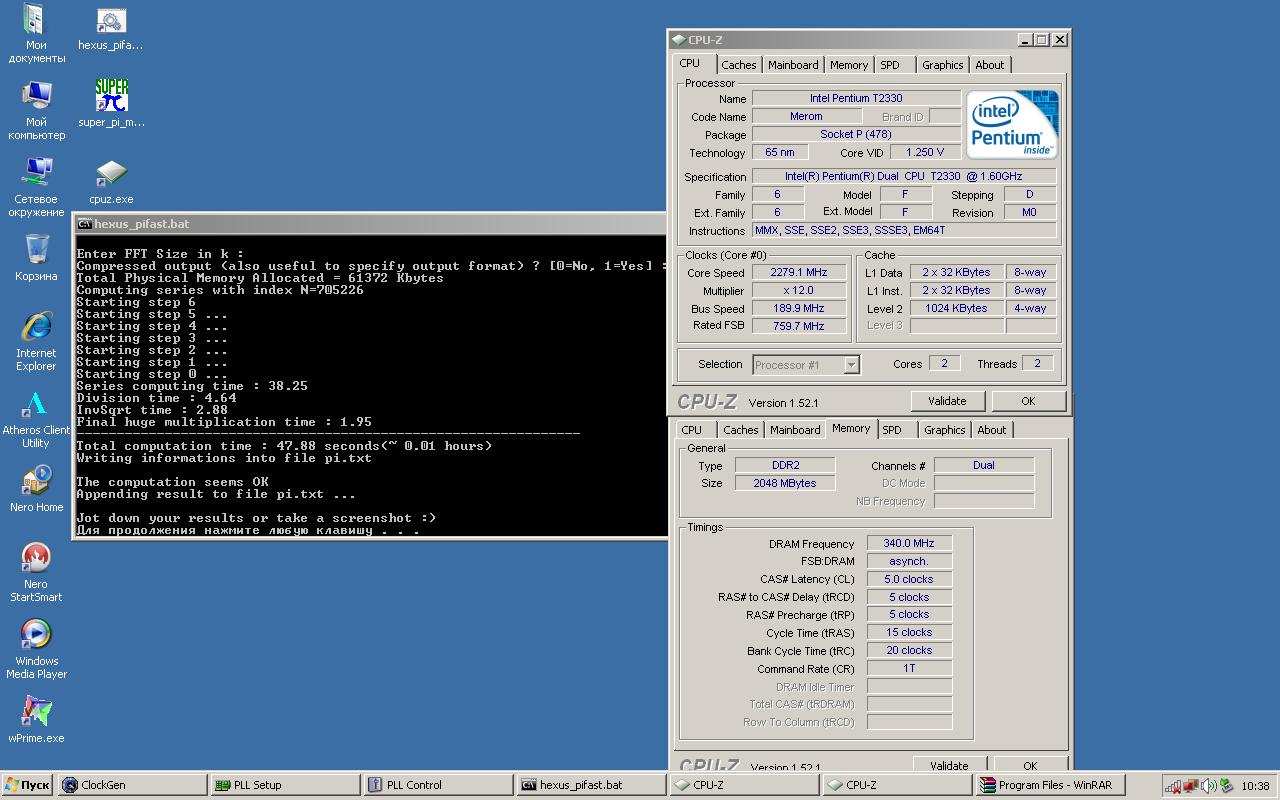Click the Intel Pentium T2330 name field
The width and height of the screenshot is (1280, 800).
pyautogui.click(x=856, y=98)
